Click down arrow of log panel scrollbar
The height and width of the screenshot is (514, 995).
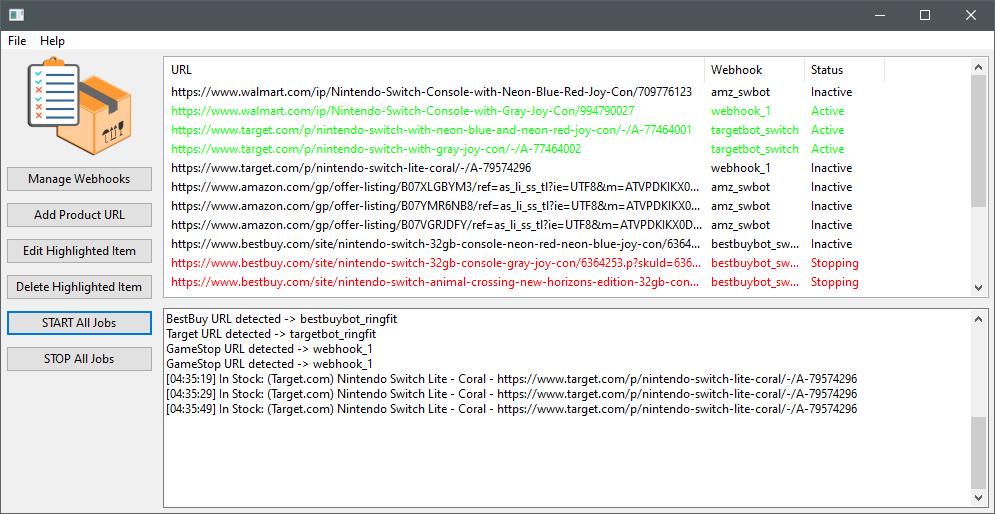coord(979,498)
